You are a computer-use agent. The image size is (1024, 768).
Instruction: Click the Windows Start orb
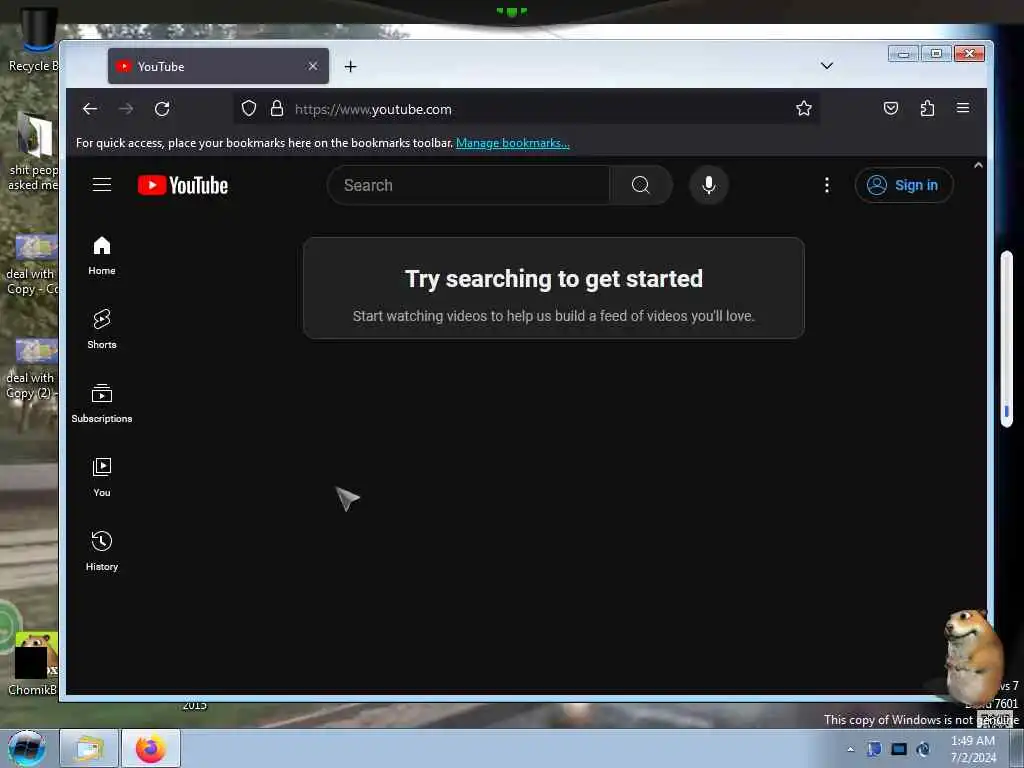click(x=27, y=748)
